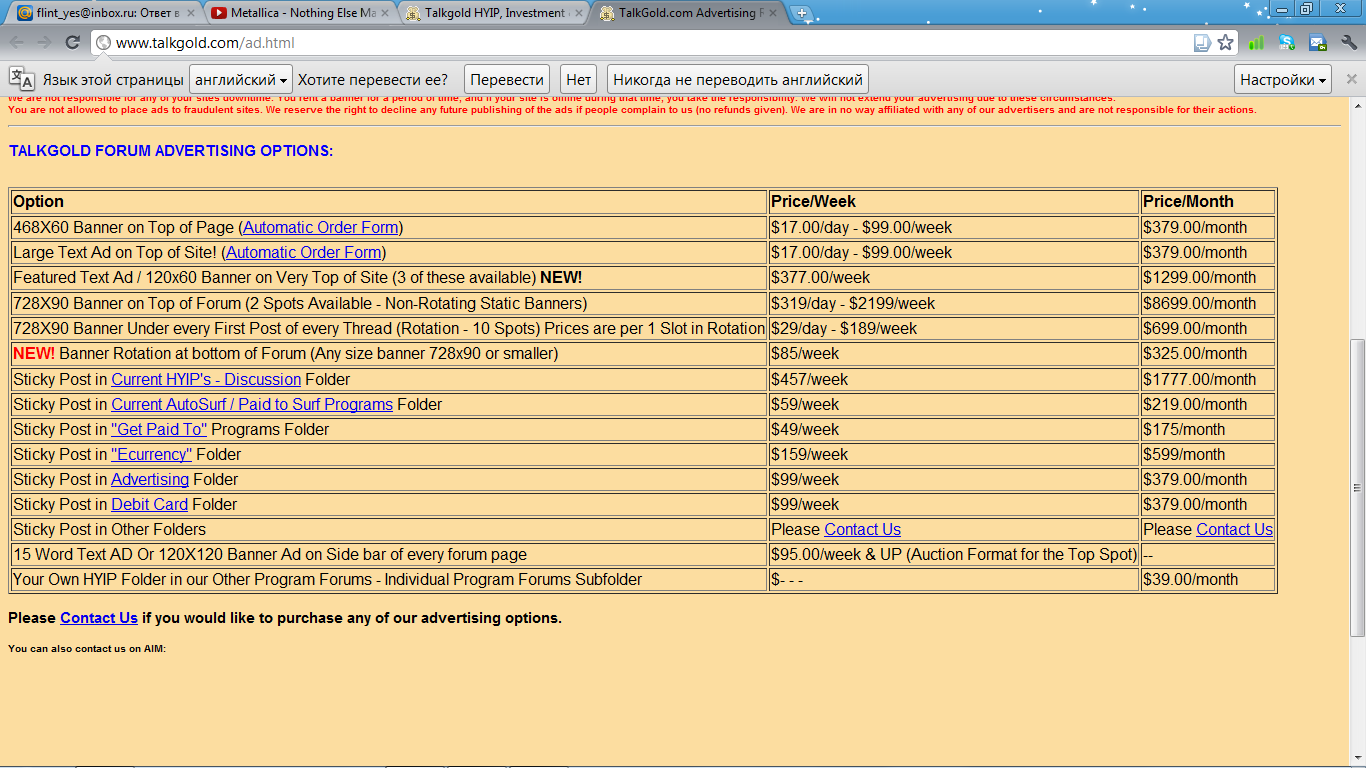
Task: Click Contact Us link below the table
Action: (x=99, y=618)
